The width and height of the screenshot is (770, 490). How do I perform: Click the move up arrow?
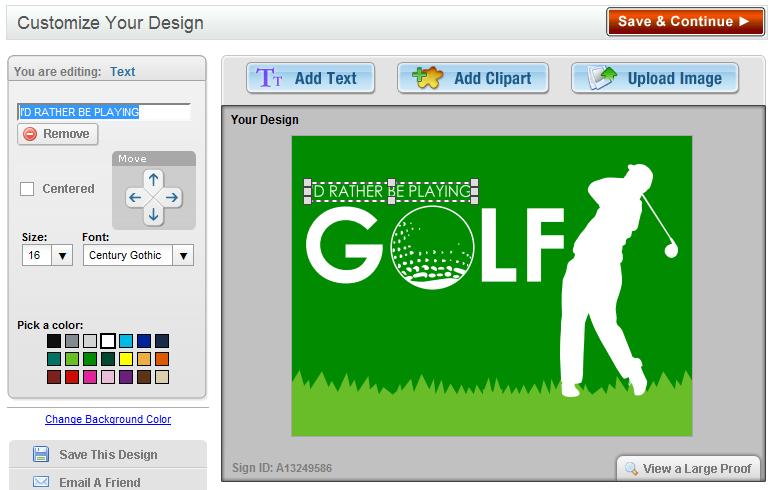pyautogui.click(x=153, y=180)
